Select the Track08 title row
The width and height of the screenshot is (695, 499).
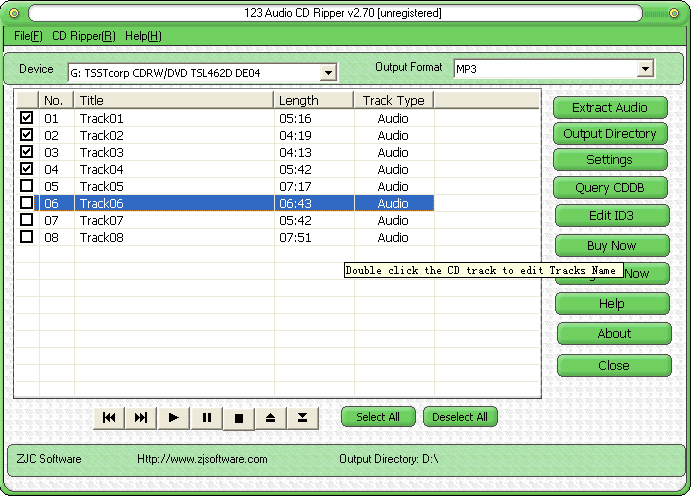coord(102,238)
